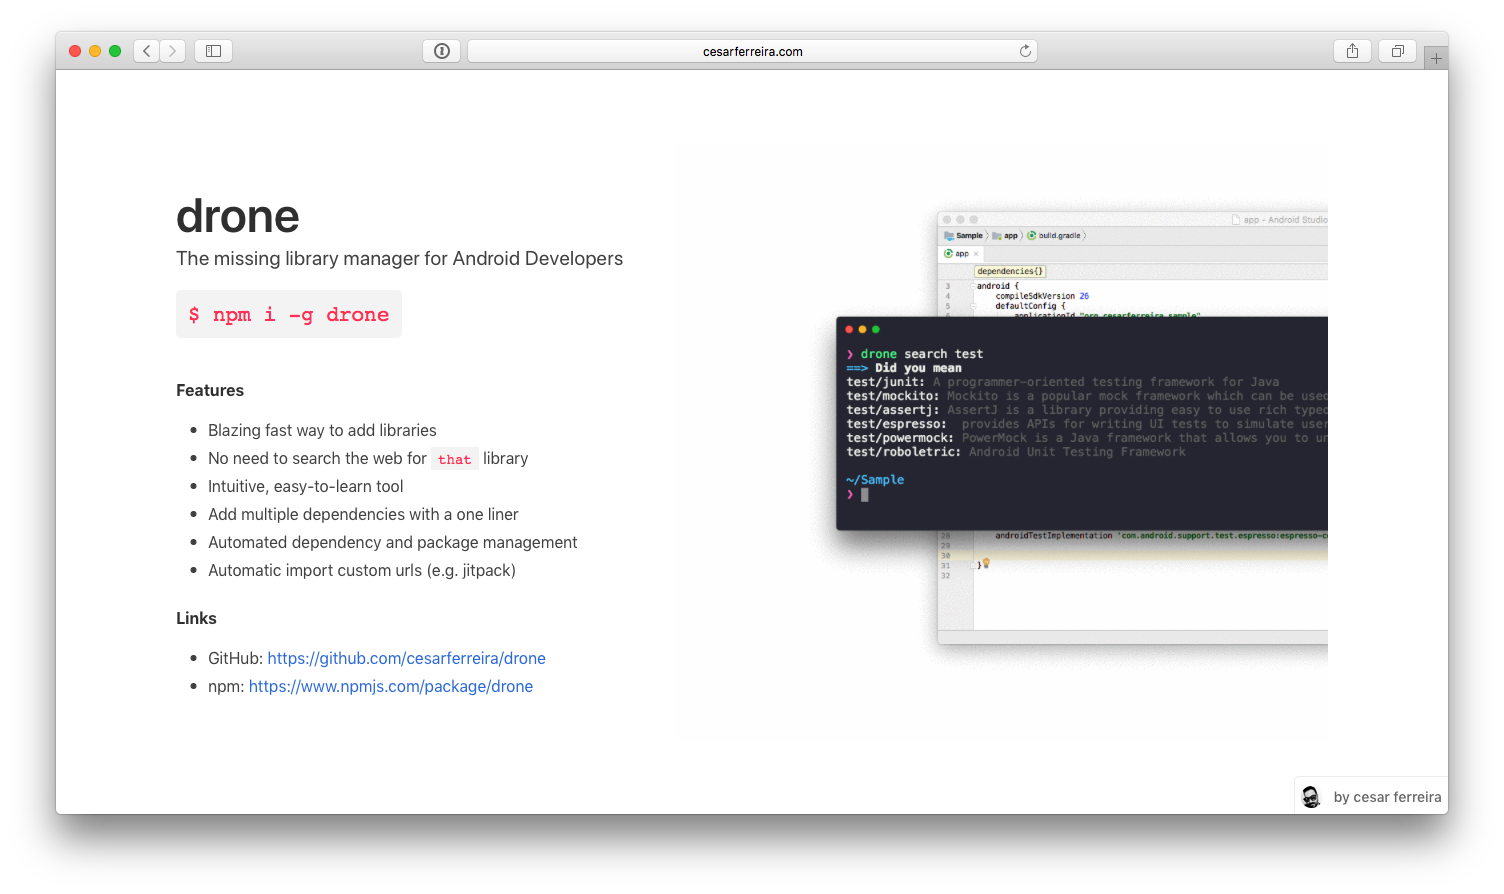1504x894 pixels.
Task: Maximize Safari with the green button
Action: 115,51
